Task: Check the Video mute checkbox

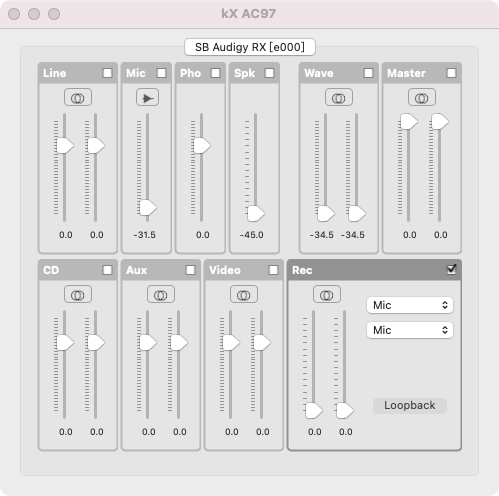Action: coord(273,270)
